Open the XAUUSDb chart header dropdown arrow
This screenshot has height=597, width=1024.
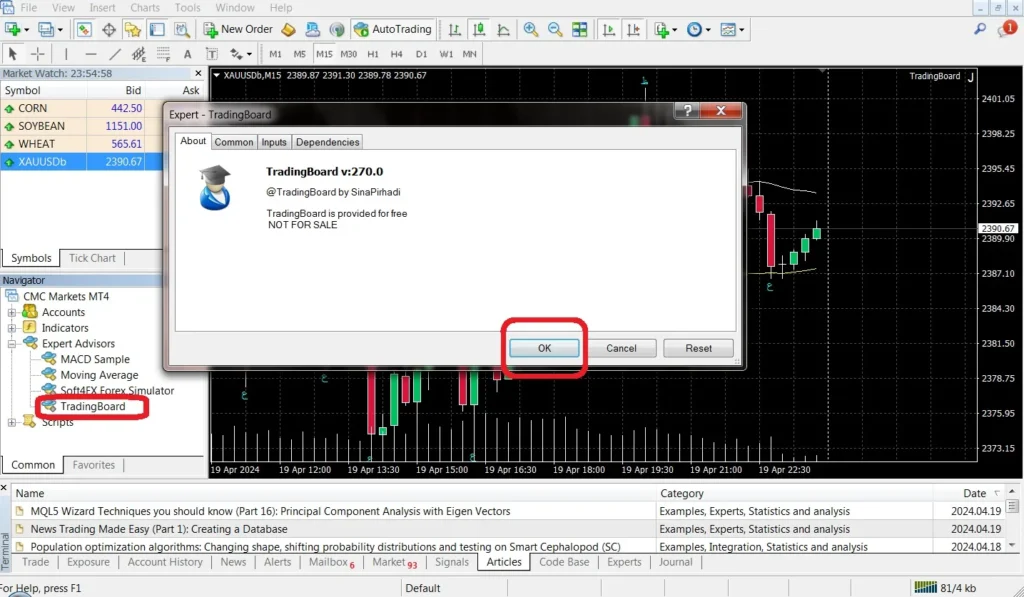pyautogui.click(x=217, y=75)
